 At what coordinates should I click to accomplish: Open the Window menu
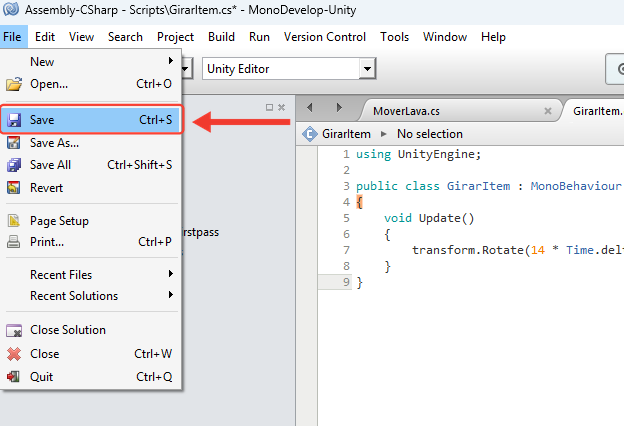tap(445, 37)
